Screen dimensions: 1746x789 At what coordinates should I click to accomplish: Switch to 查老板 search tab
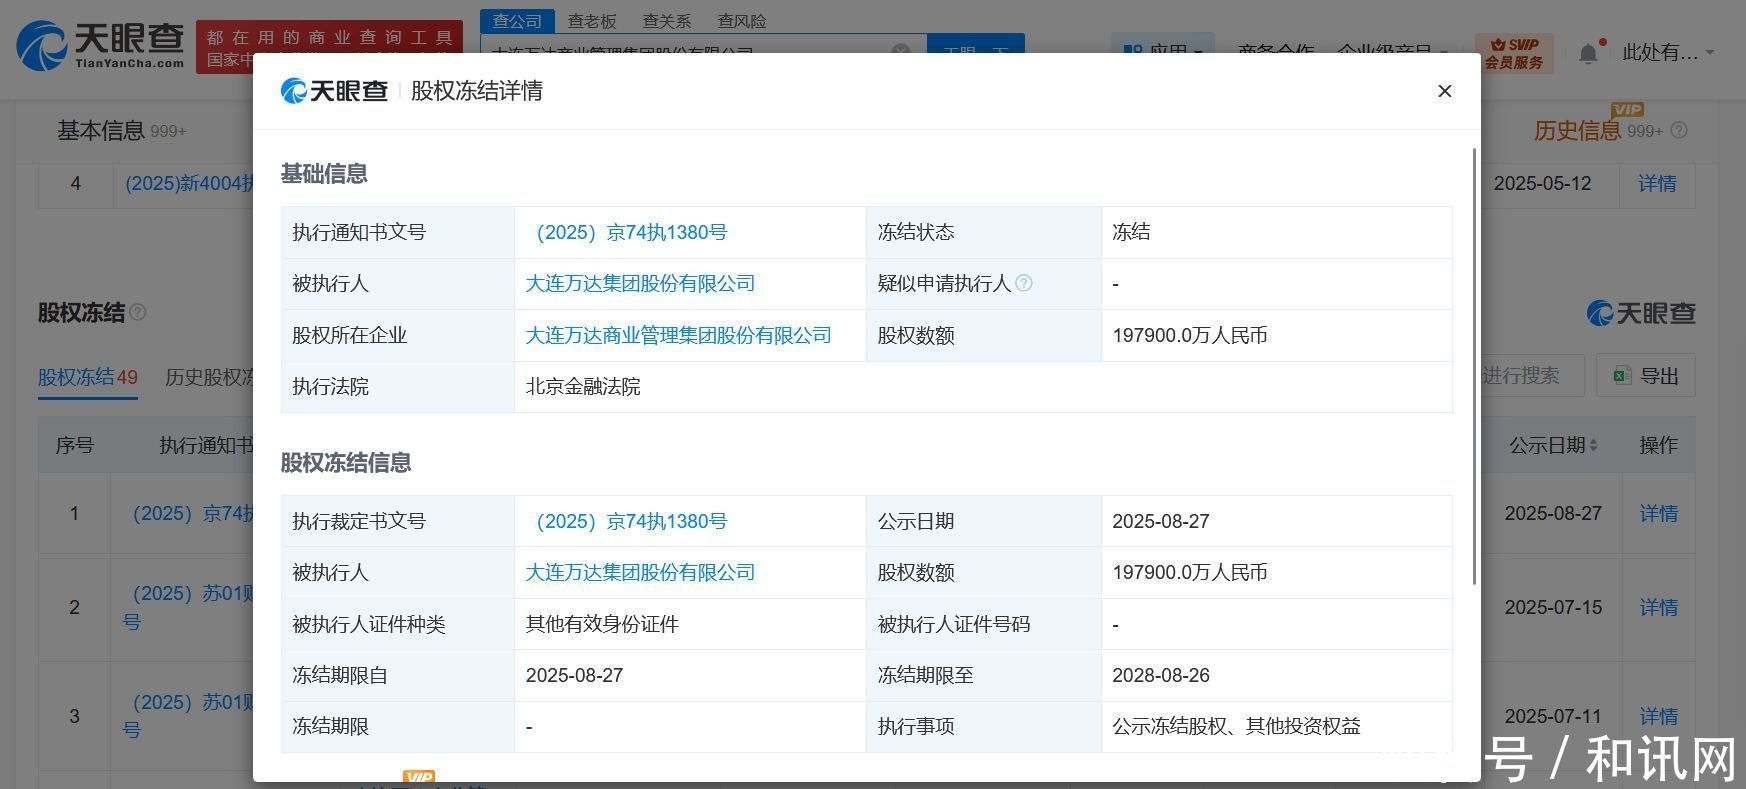(592, 21)
